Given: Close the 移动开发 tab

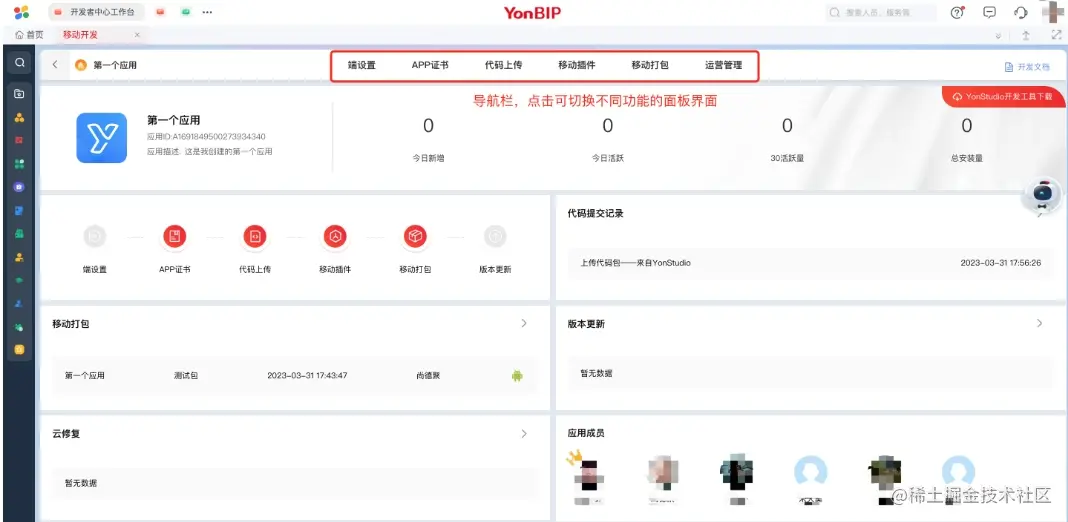Looking at the screenshot, I should [137, 35].
